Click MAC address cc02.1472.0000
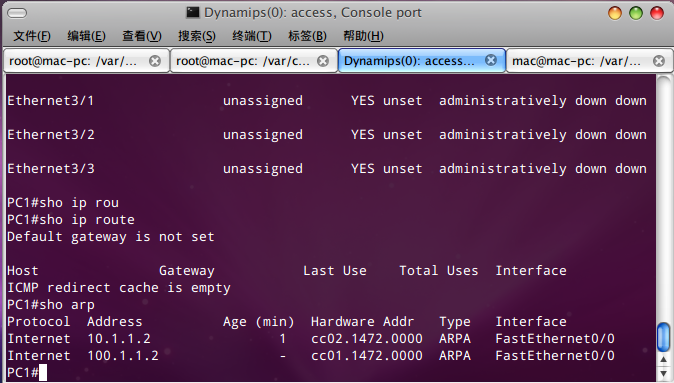This screenshot has height=383, width=674. point(367,339)
